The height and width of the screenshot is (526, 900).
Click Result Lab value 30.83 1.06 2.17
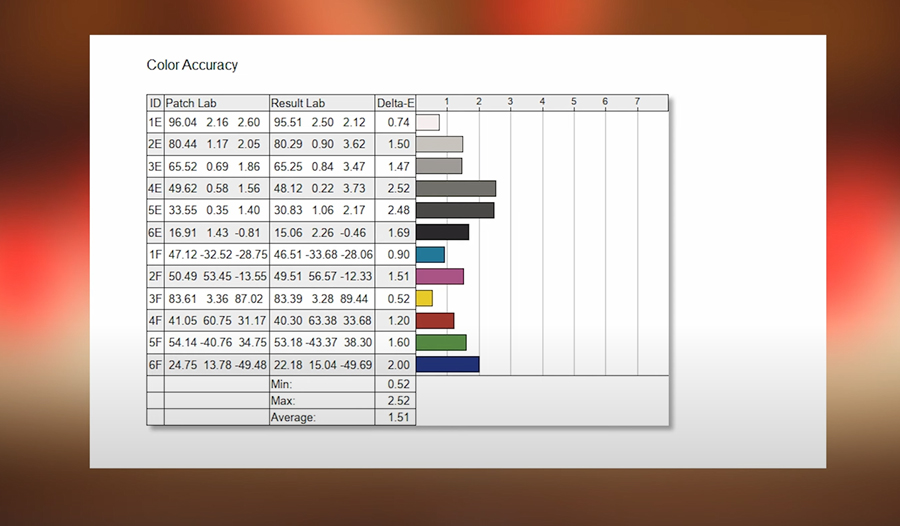[320, 210]
